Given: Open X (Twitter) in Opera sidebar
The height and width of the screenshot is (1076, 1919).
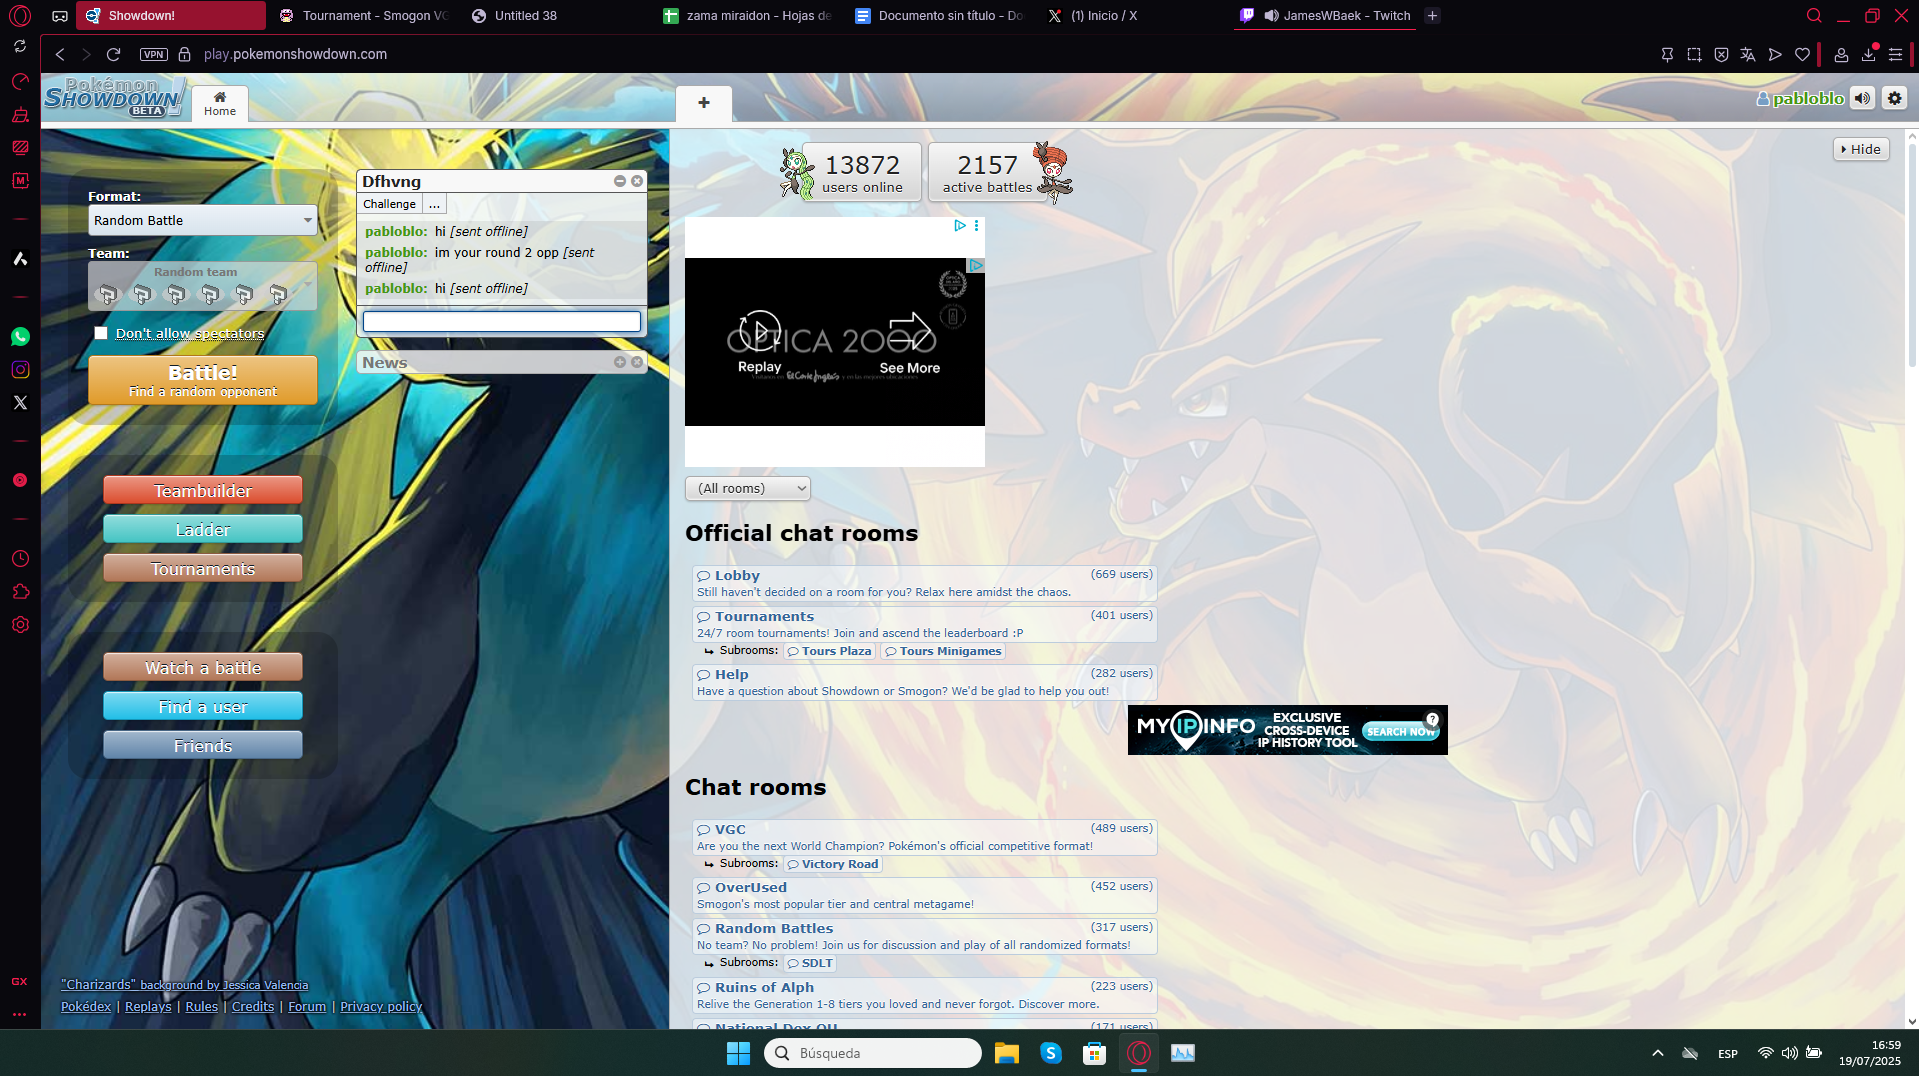Looking at the screenshot, I should (20, 403).
